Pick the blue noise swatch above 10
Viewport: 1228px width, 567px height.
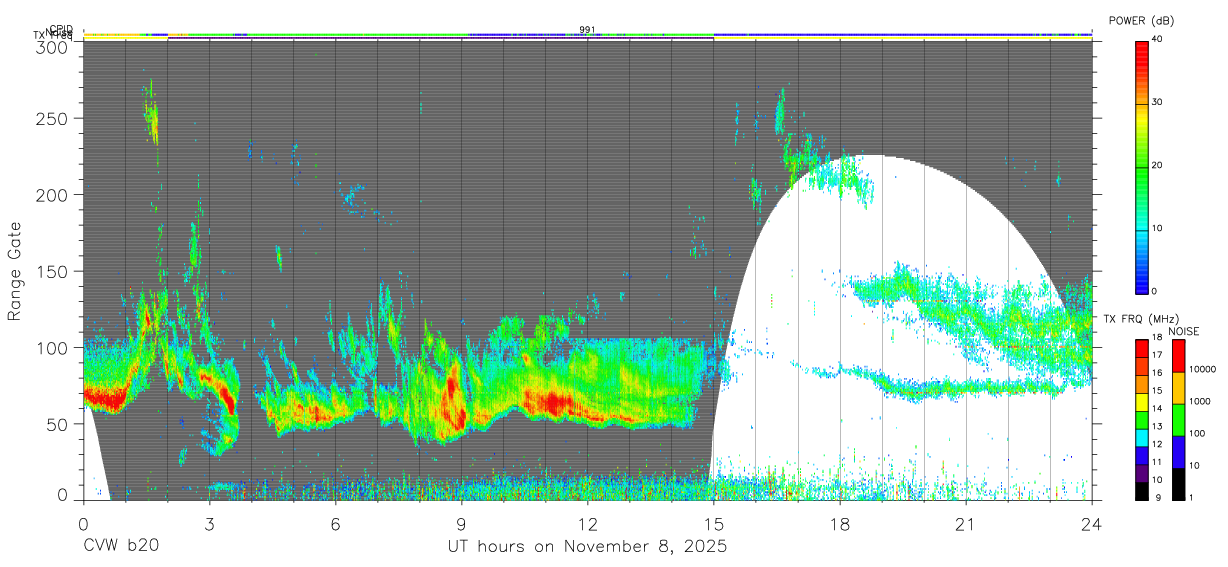point(1178,450)
